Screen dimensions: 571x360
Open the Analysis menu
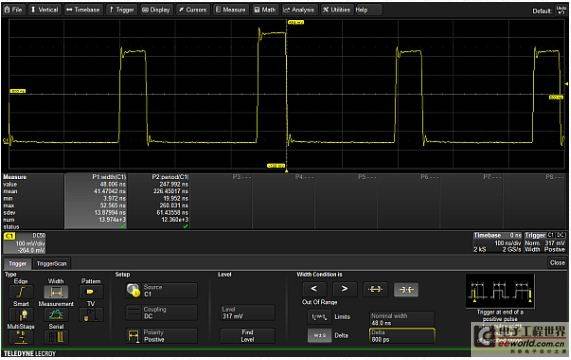pos(299,10)
